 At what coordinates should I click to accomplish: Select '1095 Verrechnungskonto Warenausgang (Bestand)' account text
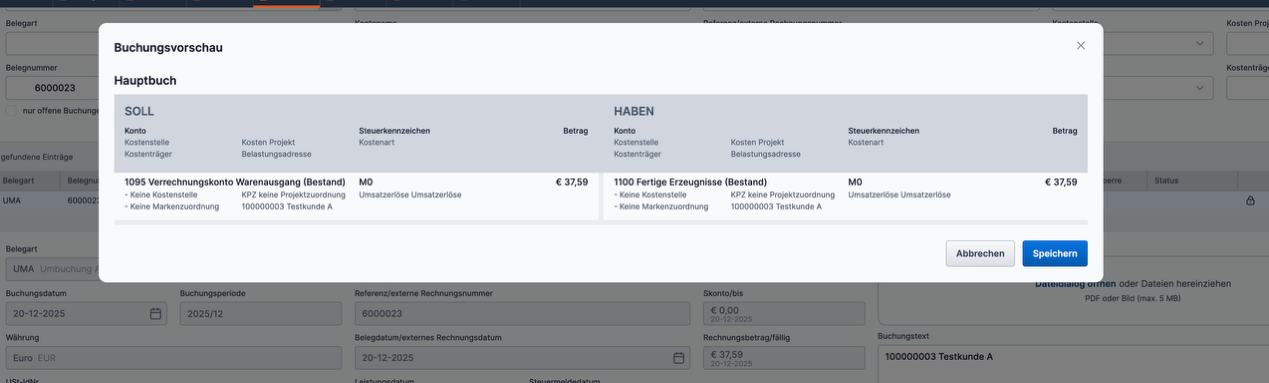235,182
